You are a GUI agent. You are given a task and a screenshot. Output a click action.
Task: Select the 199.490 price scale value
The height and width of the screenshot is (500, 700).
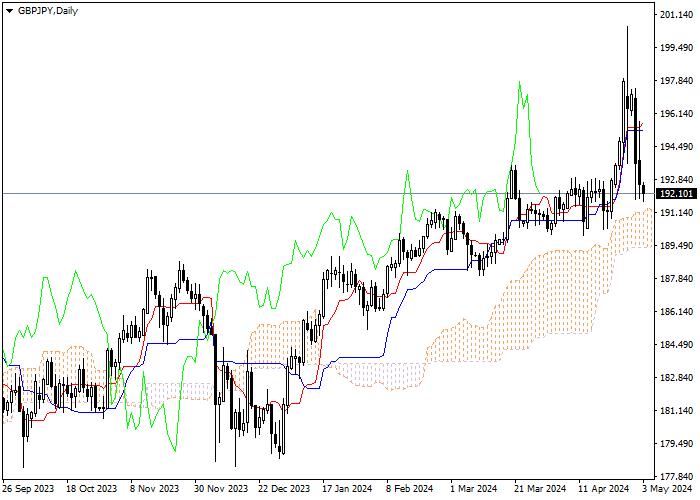point(676,48)
